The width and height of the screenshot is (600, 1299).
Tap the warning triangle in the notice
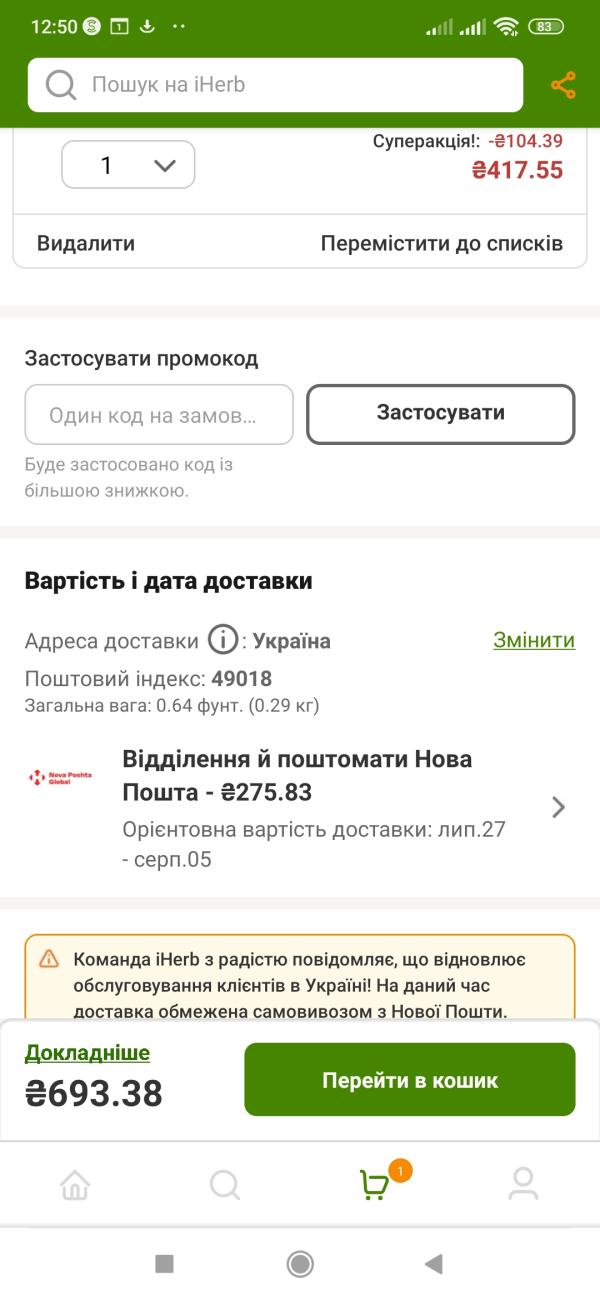(49, 959)
